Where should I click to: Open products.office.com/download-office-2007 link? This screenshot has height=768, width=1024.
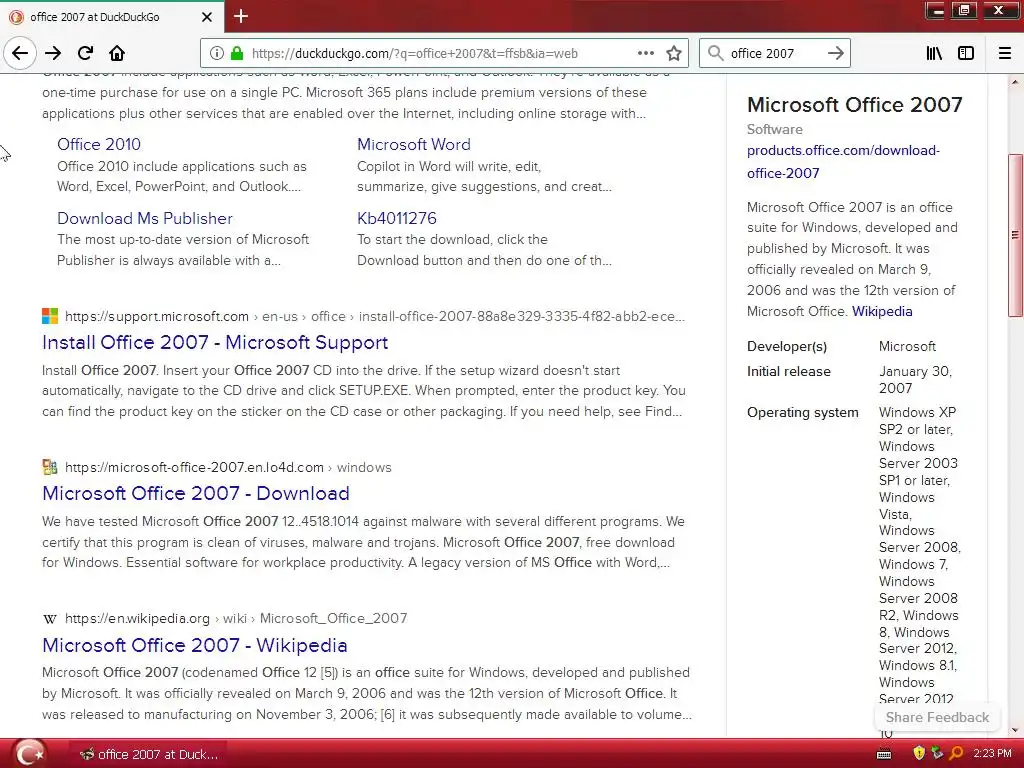(843, 161)
